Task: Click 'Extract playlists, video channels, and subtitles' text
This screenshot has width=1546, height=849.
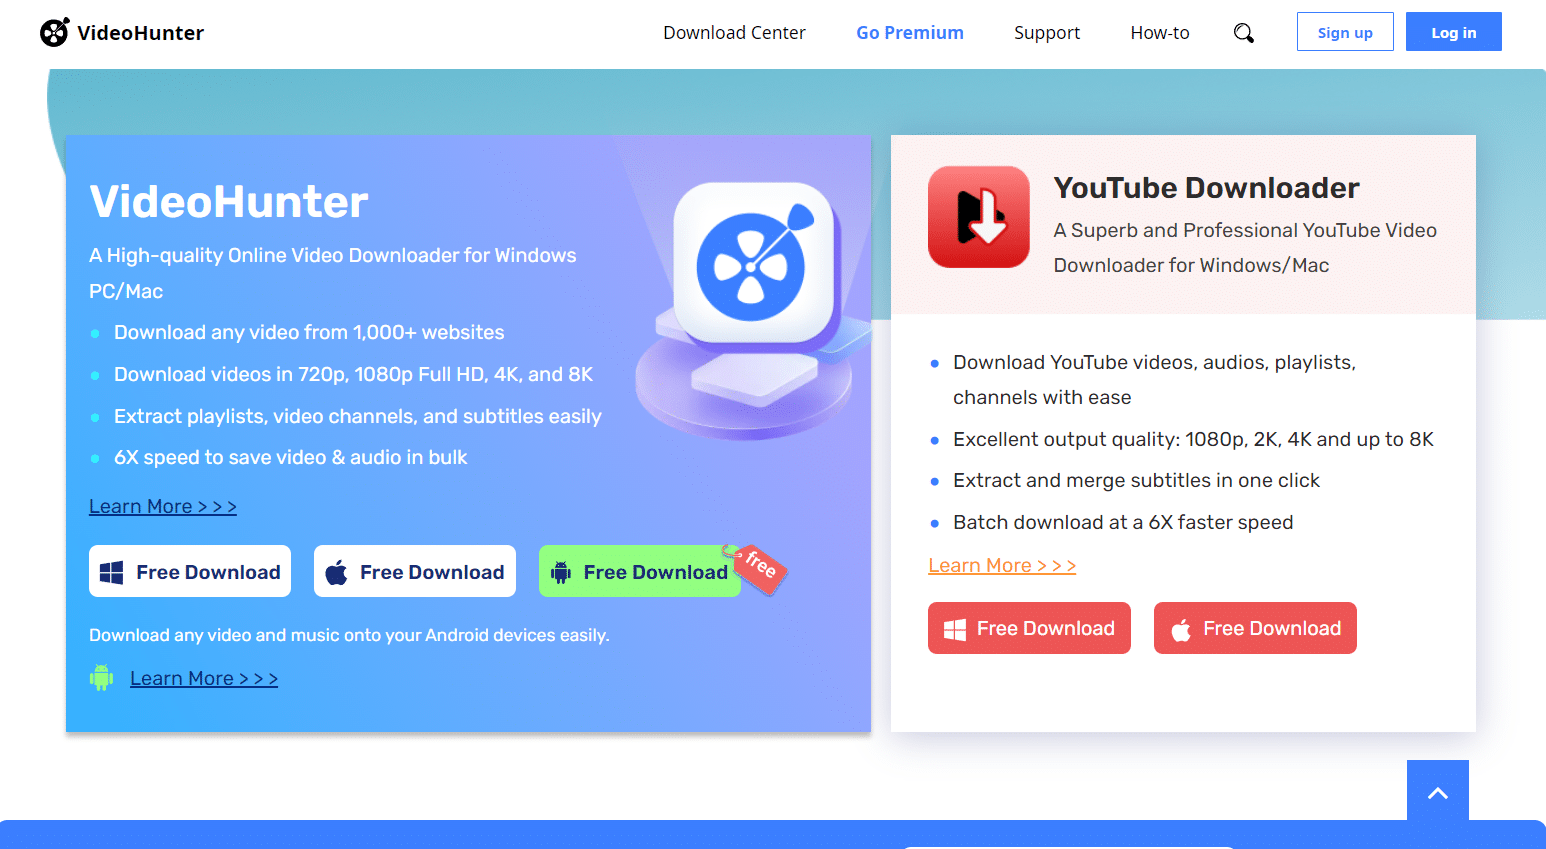Action: click(x=358, y=416)
